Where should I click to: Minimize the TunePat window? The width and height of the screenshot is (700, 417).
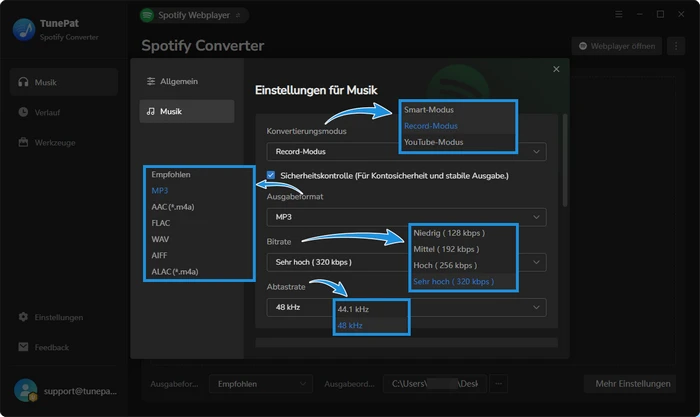click(640, 14)
